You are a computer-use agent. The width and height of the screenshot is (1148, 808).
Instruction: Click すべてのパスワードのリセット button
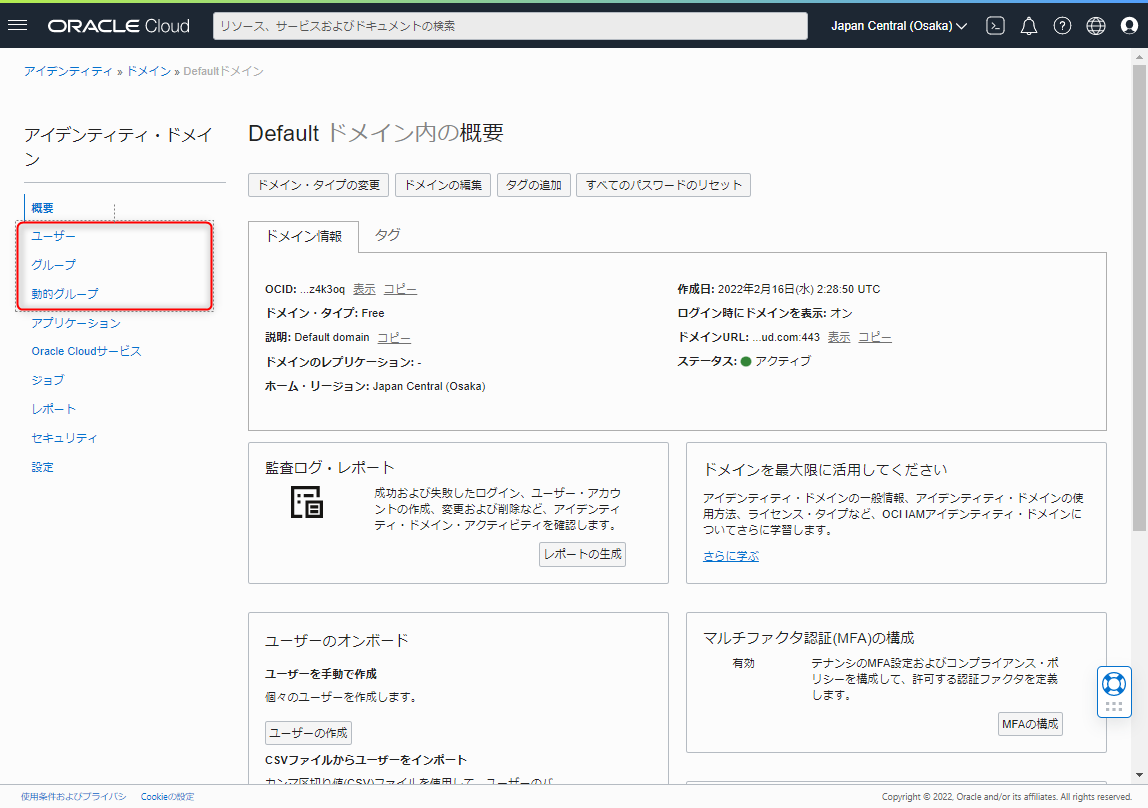(663, 185)
